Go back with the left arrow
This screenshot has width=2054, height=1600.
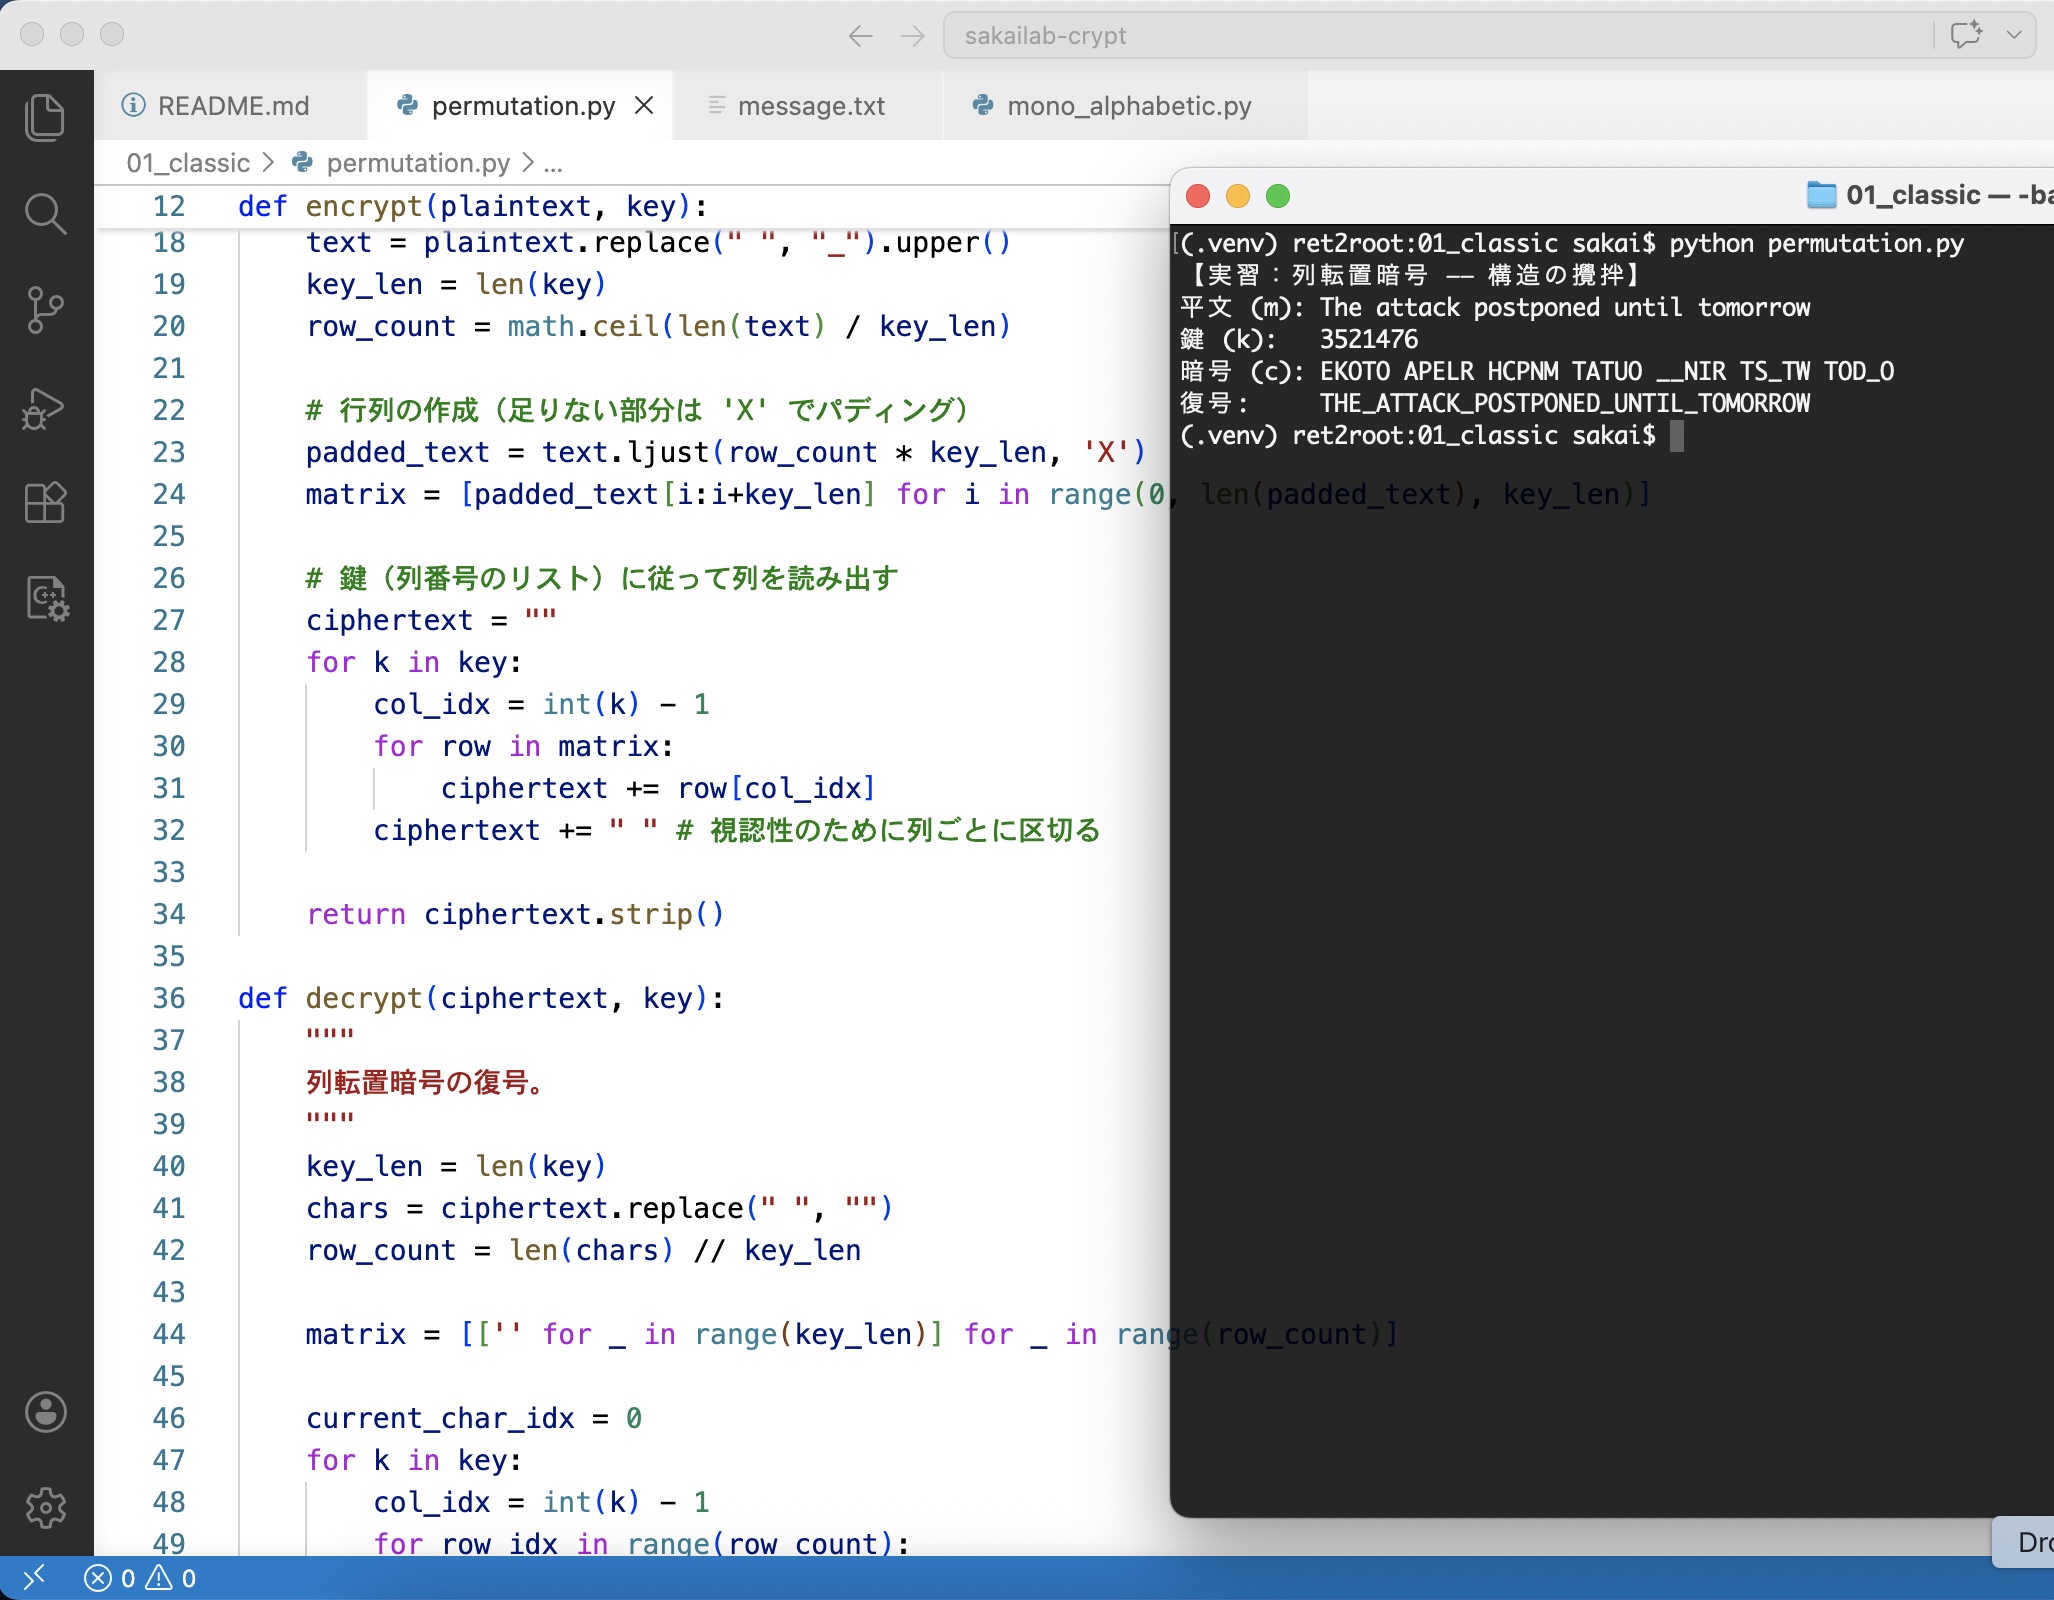[860, 36]
